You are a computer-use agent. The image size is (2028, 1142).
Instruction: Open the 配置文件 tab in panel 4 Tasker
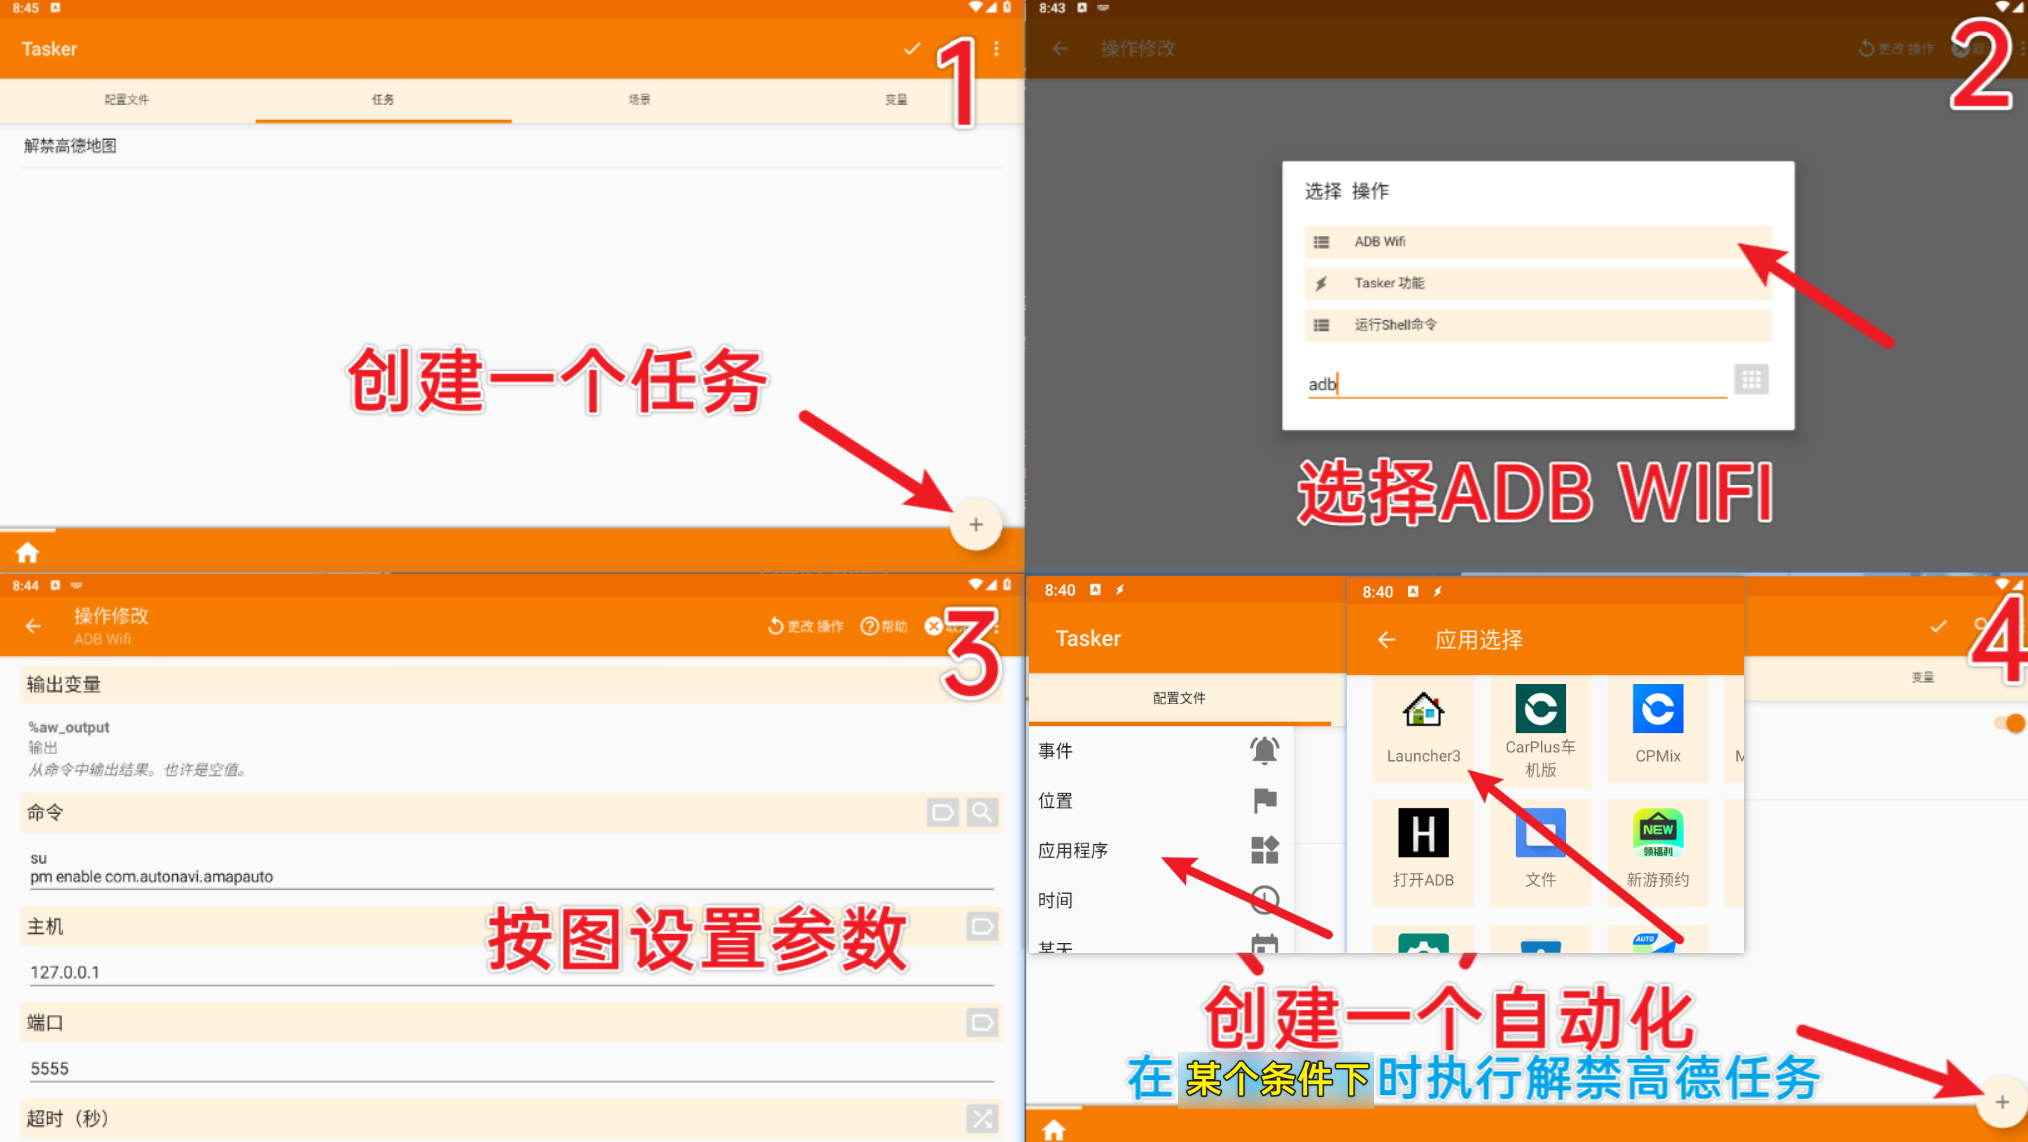(x=1180, y=698)
